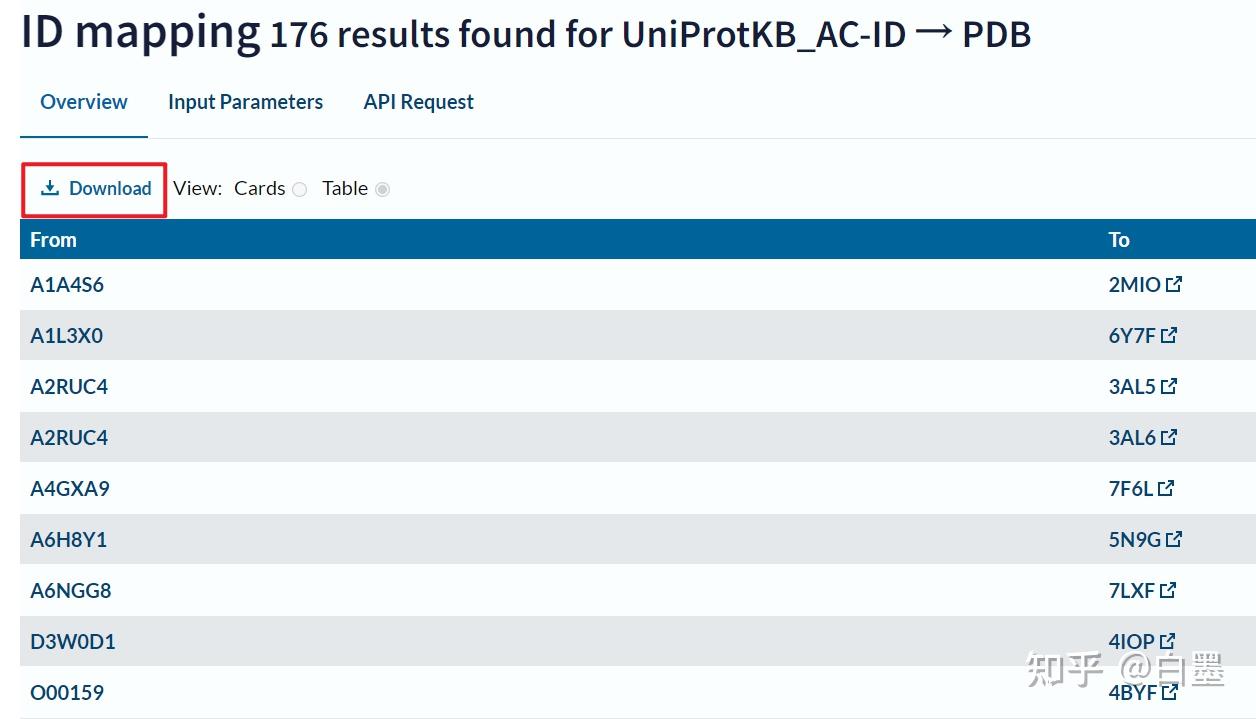The width and height of the screenshot is (1256, 719).
Task: Open external link icon next to 2MIO
Action: click(1173, 283)
